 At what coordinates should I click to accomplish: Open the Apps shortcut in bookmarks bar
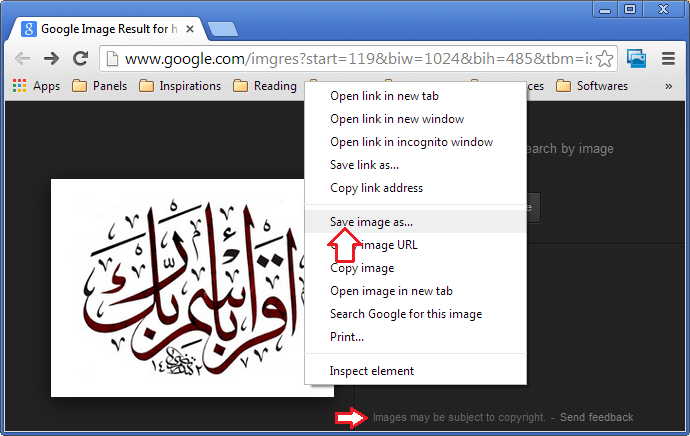click(x=37, y=86)
